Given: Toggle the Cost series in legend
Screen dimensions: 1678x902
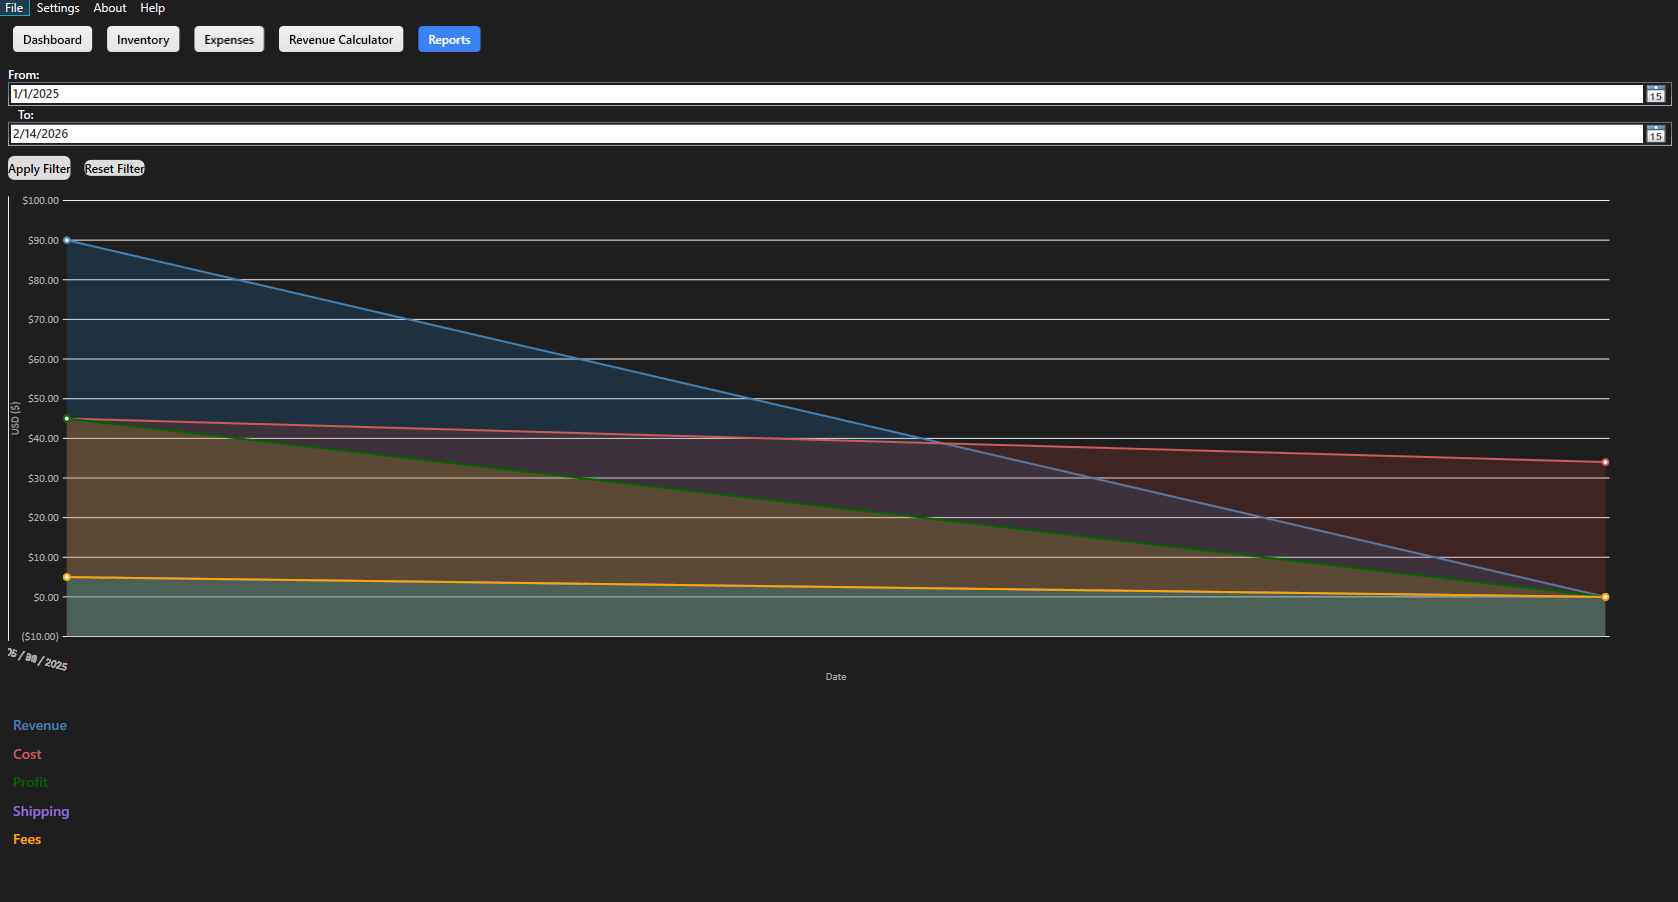Looking at the screenshot, I should (x=27, y=754).
